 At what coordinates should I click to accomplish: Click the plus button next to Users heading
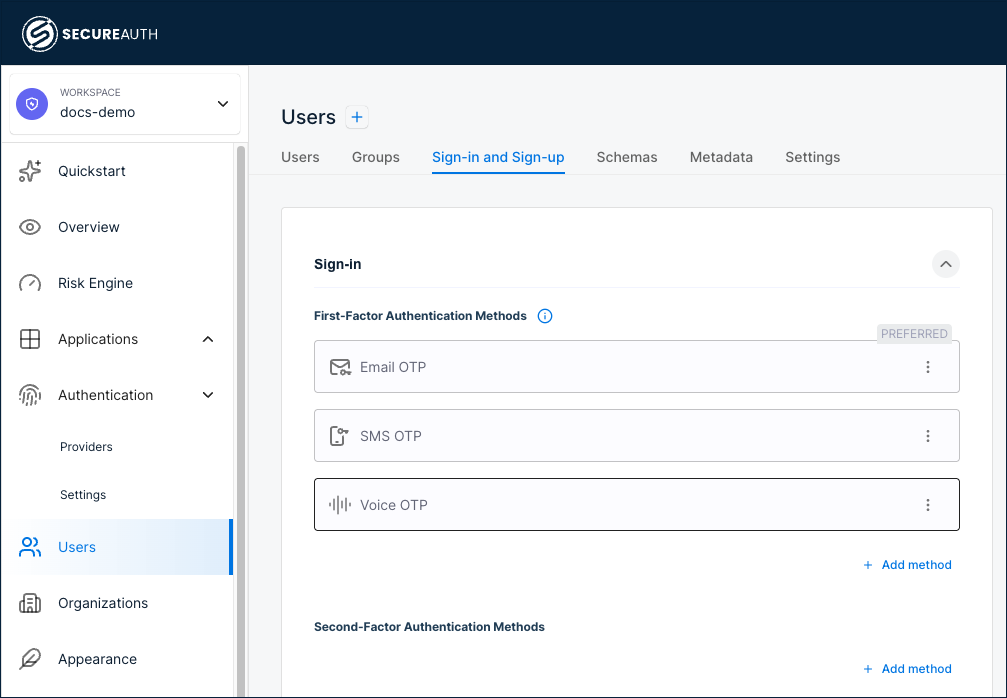coord(357,117)
